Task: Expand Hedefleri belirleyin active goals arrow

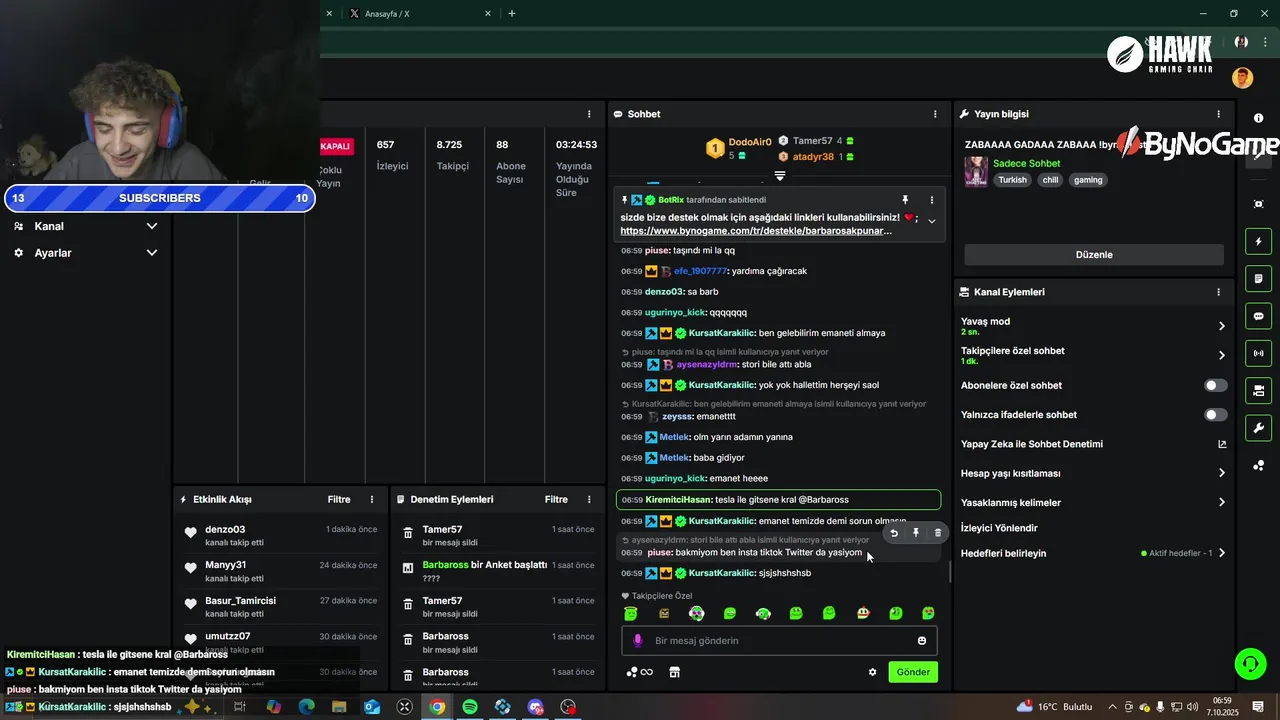Action: (1221, 553)
